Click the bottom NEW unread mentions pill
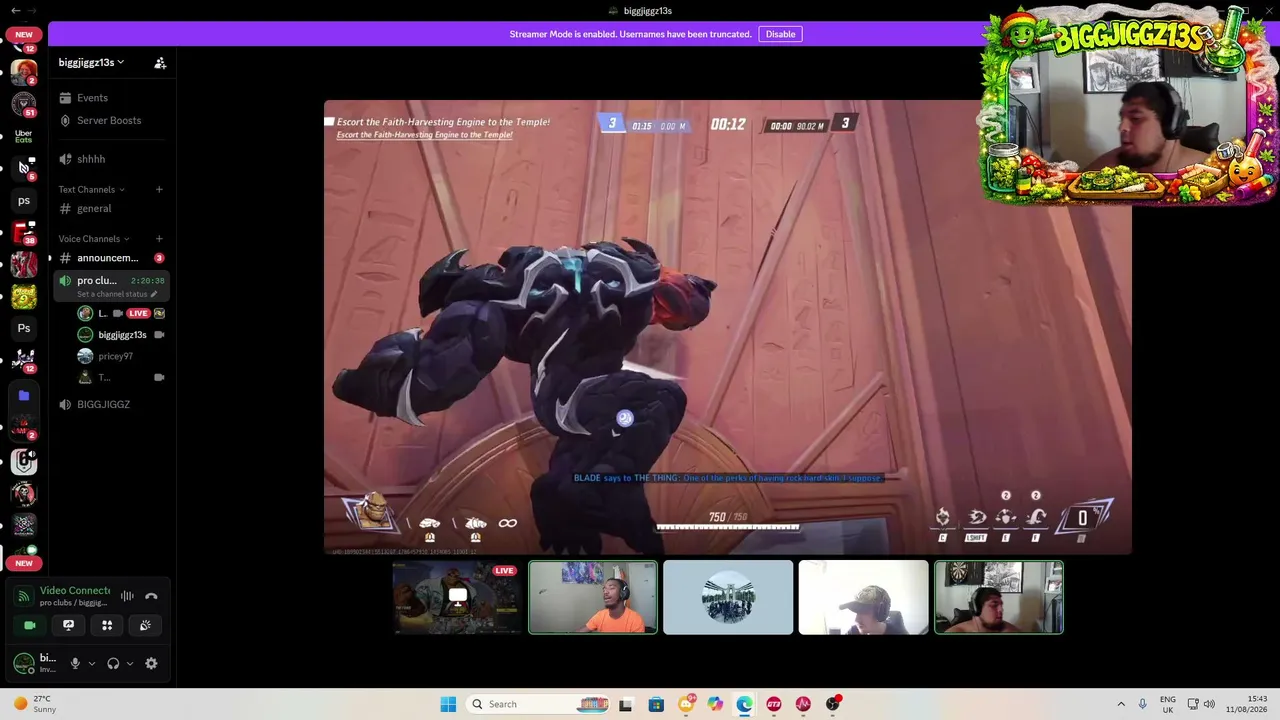This screenshot has width=1280, height=720. pyautogui.click(x=23, y=563)
